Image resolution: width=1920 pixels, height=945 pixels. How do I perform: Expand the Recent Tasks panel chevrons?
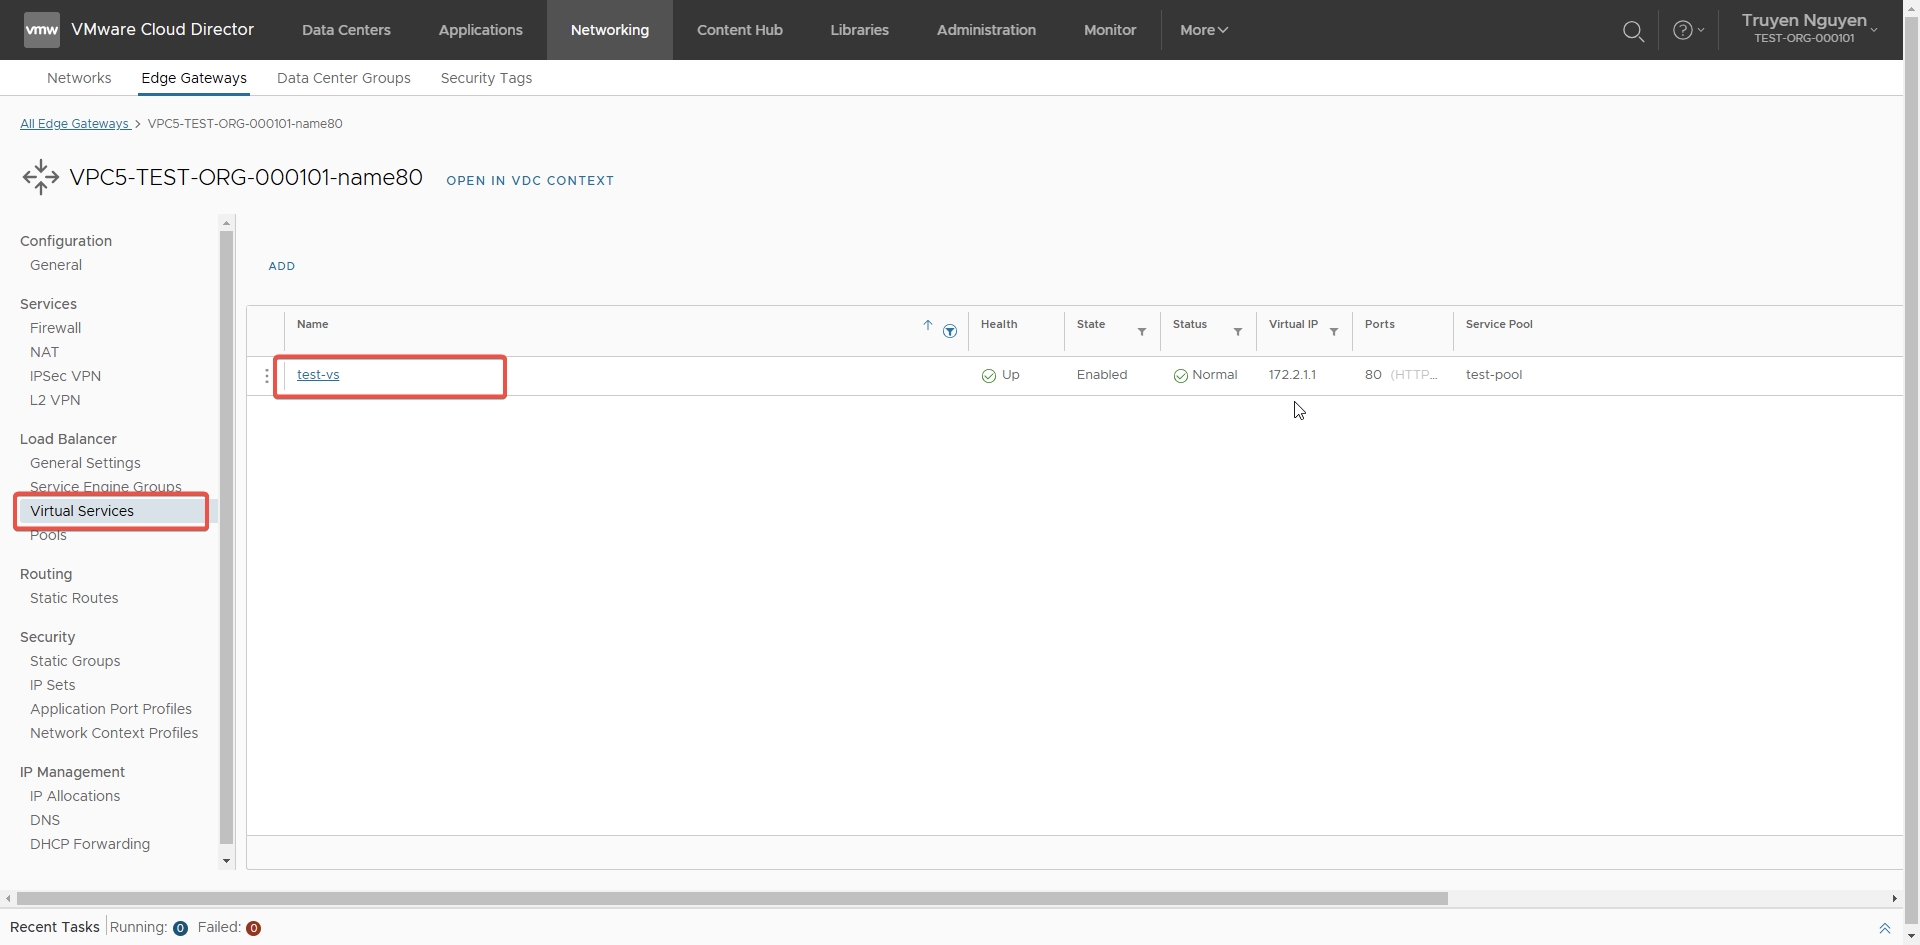[x=1884, y=928]
